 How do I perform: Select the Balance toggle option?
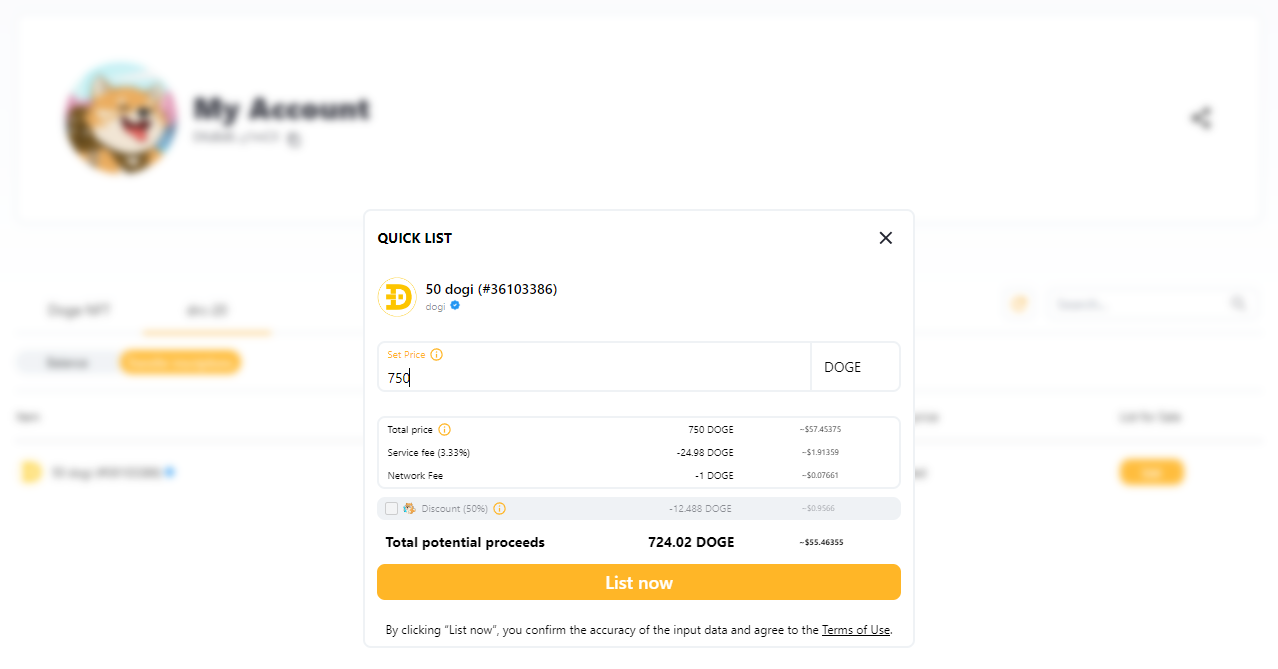[67, 363]
